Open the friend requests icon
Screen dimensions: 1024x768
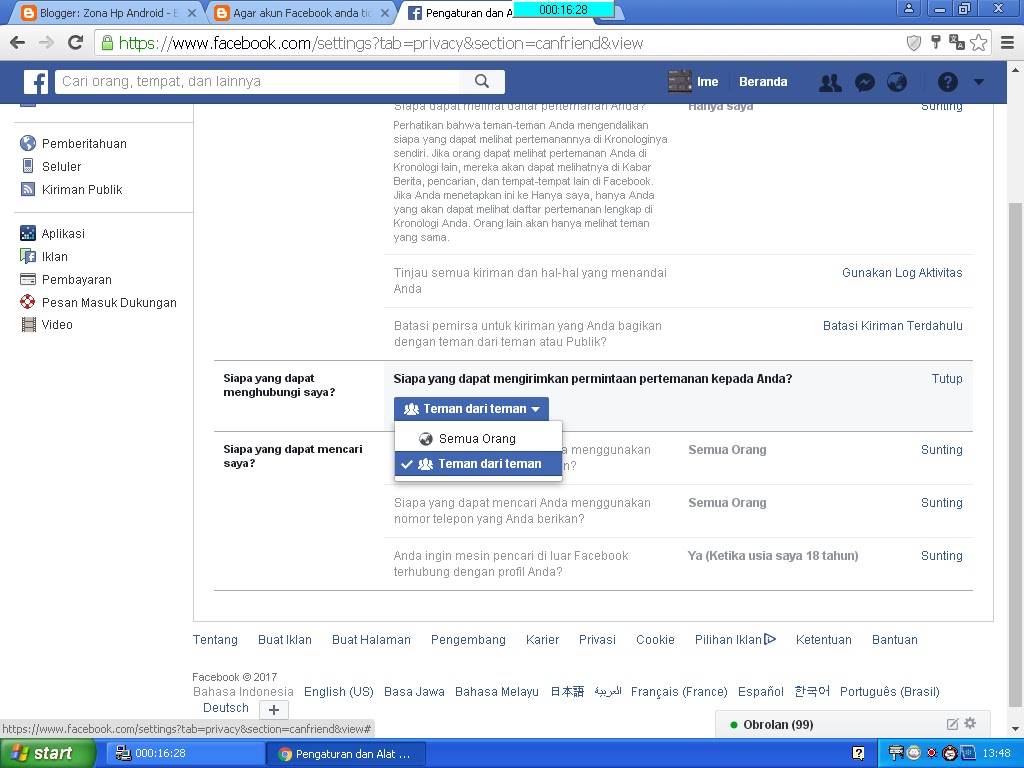[830, 82]
